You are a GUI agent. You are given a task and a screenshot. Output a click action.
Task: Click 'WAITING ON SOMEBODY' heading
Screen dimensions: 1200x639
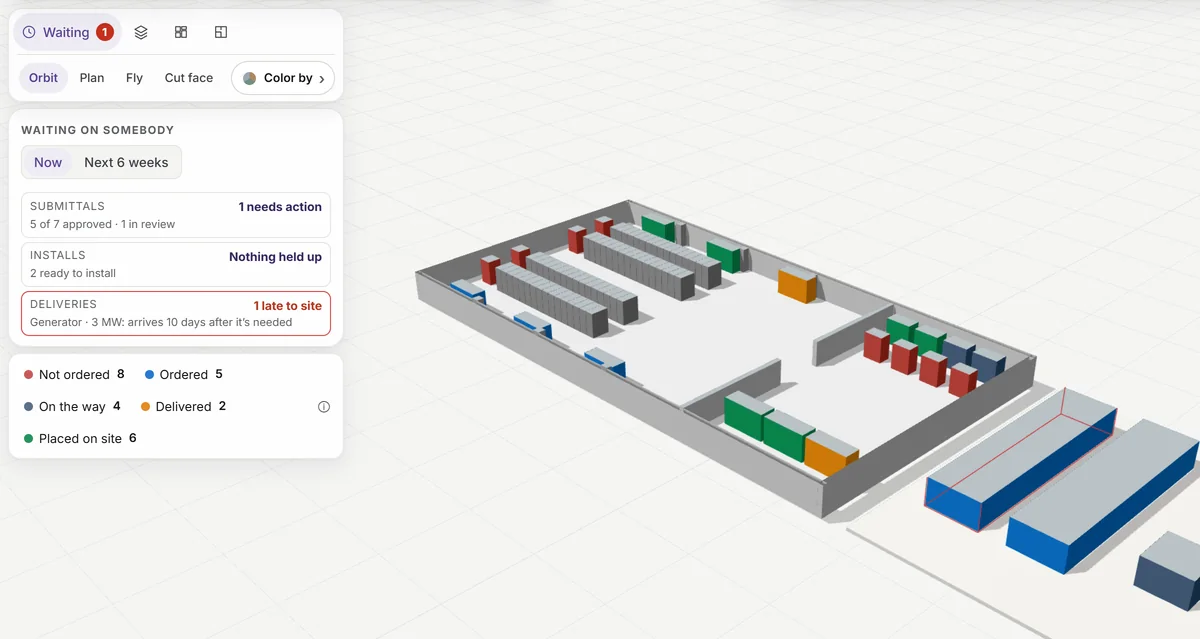(98, 130)
